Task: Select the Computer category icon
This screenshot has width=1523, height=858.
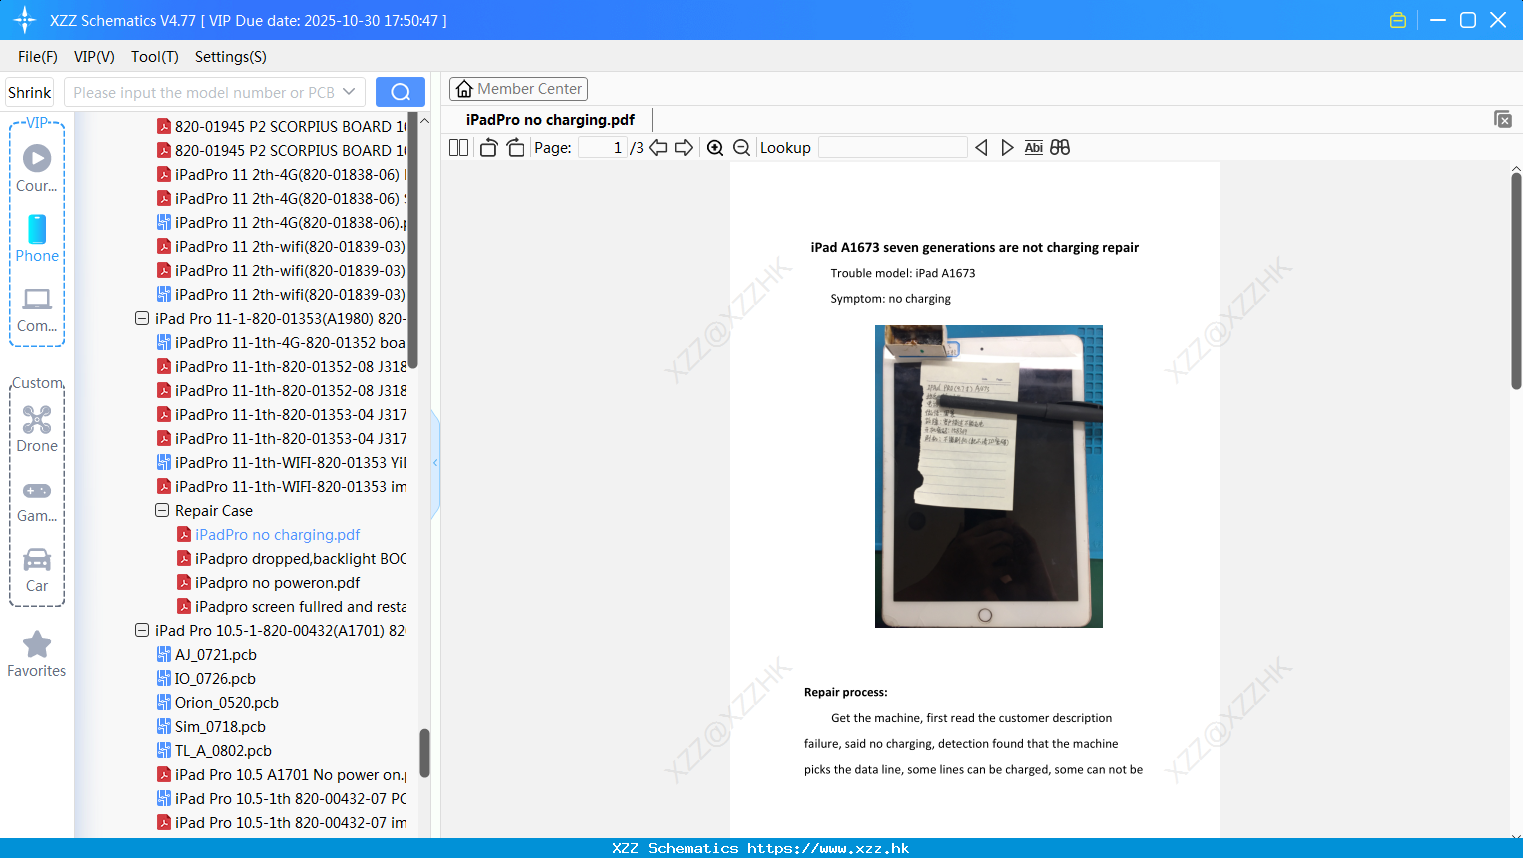Action: pos(37,309)
